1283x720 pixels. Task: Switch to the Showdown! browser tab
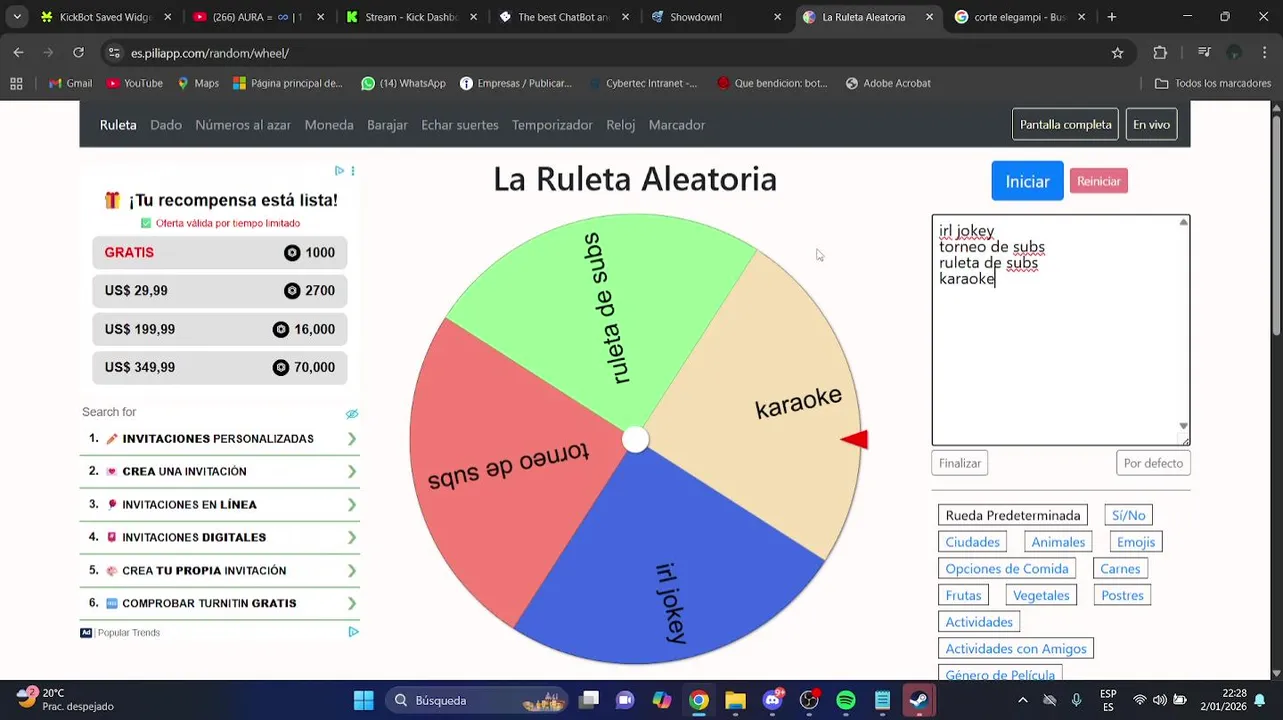click(716, 17)
